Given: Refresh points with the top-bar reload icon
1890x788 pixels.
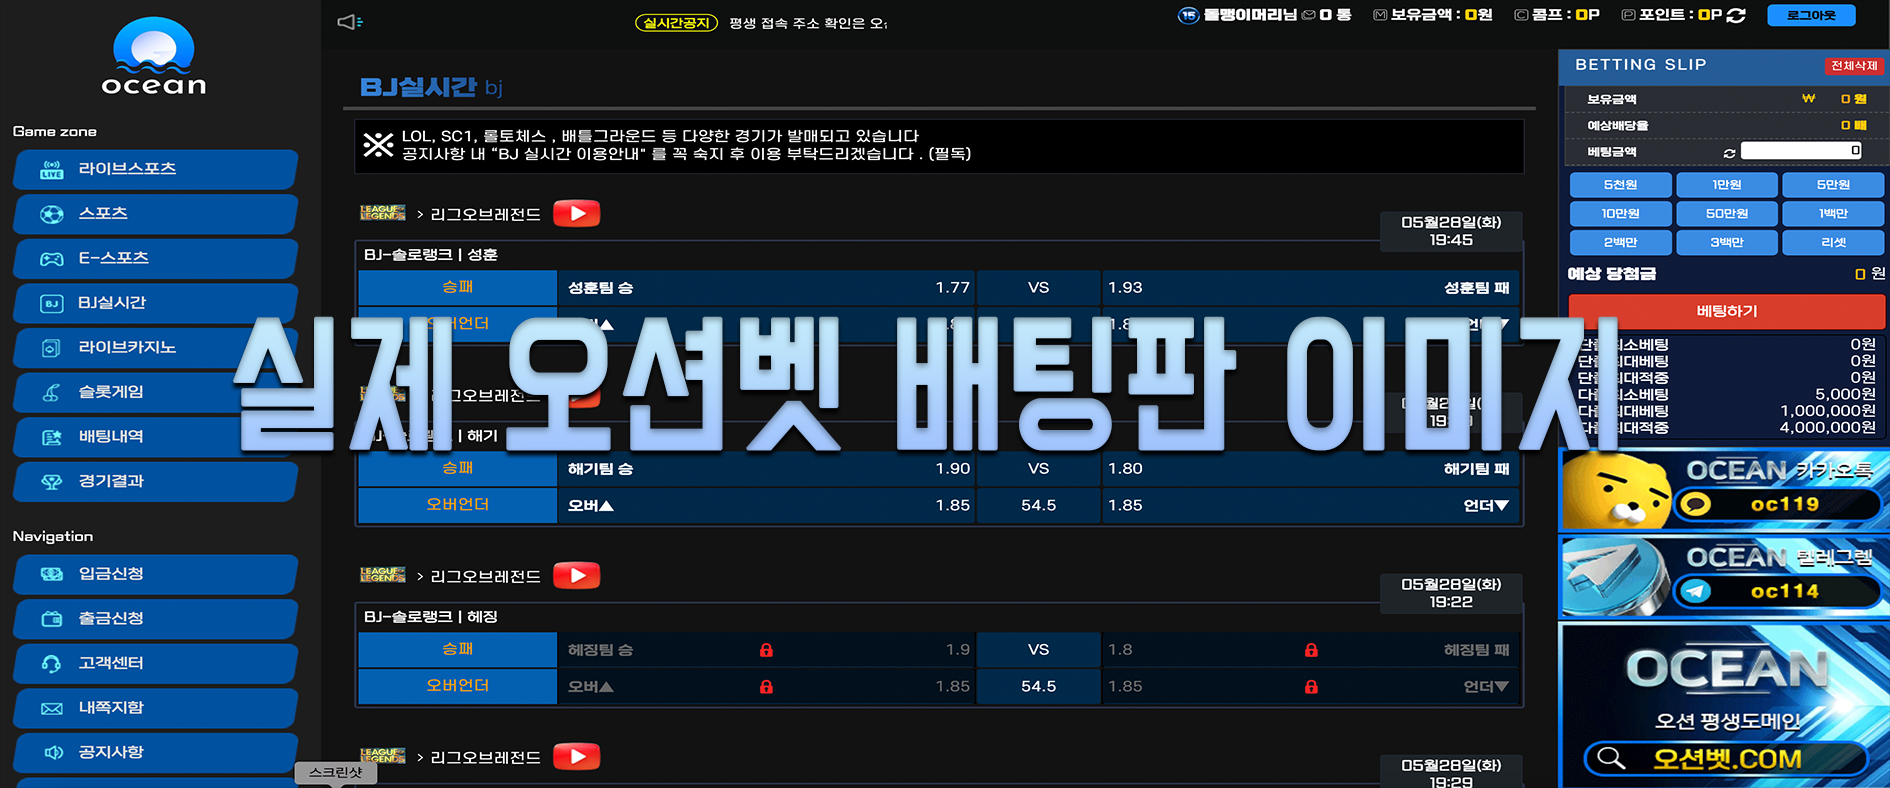Looking at the screenshot, I should point(1736,15).
